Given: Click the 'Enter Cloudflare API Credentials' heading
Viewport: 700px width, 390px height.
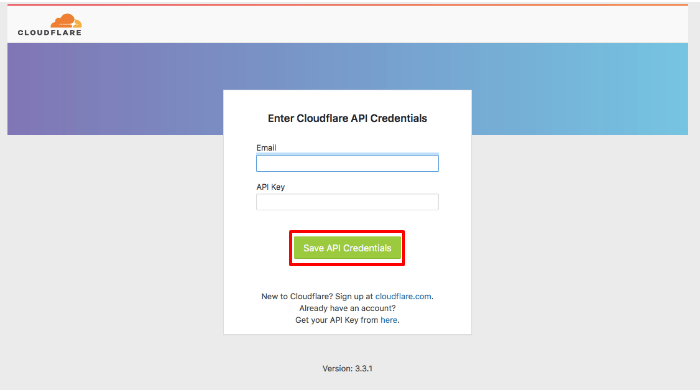Looking at the screenshot, I should coord(347,118).
